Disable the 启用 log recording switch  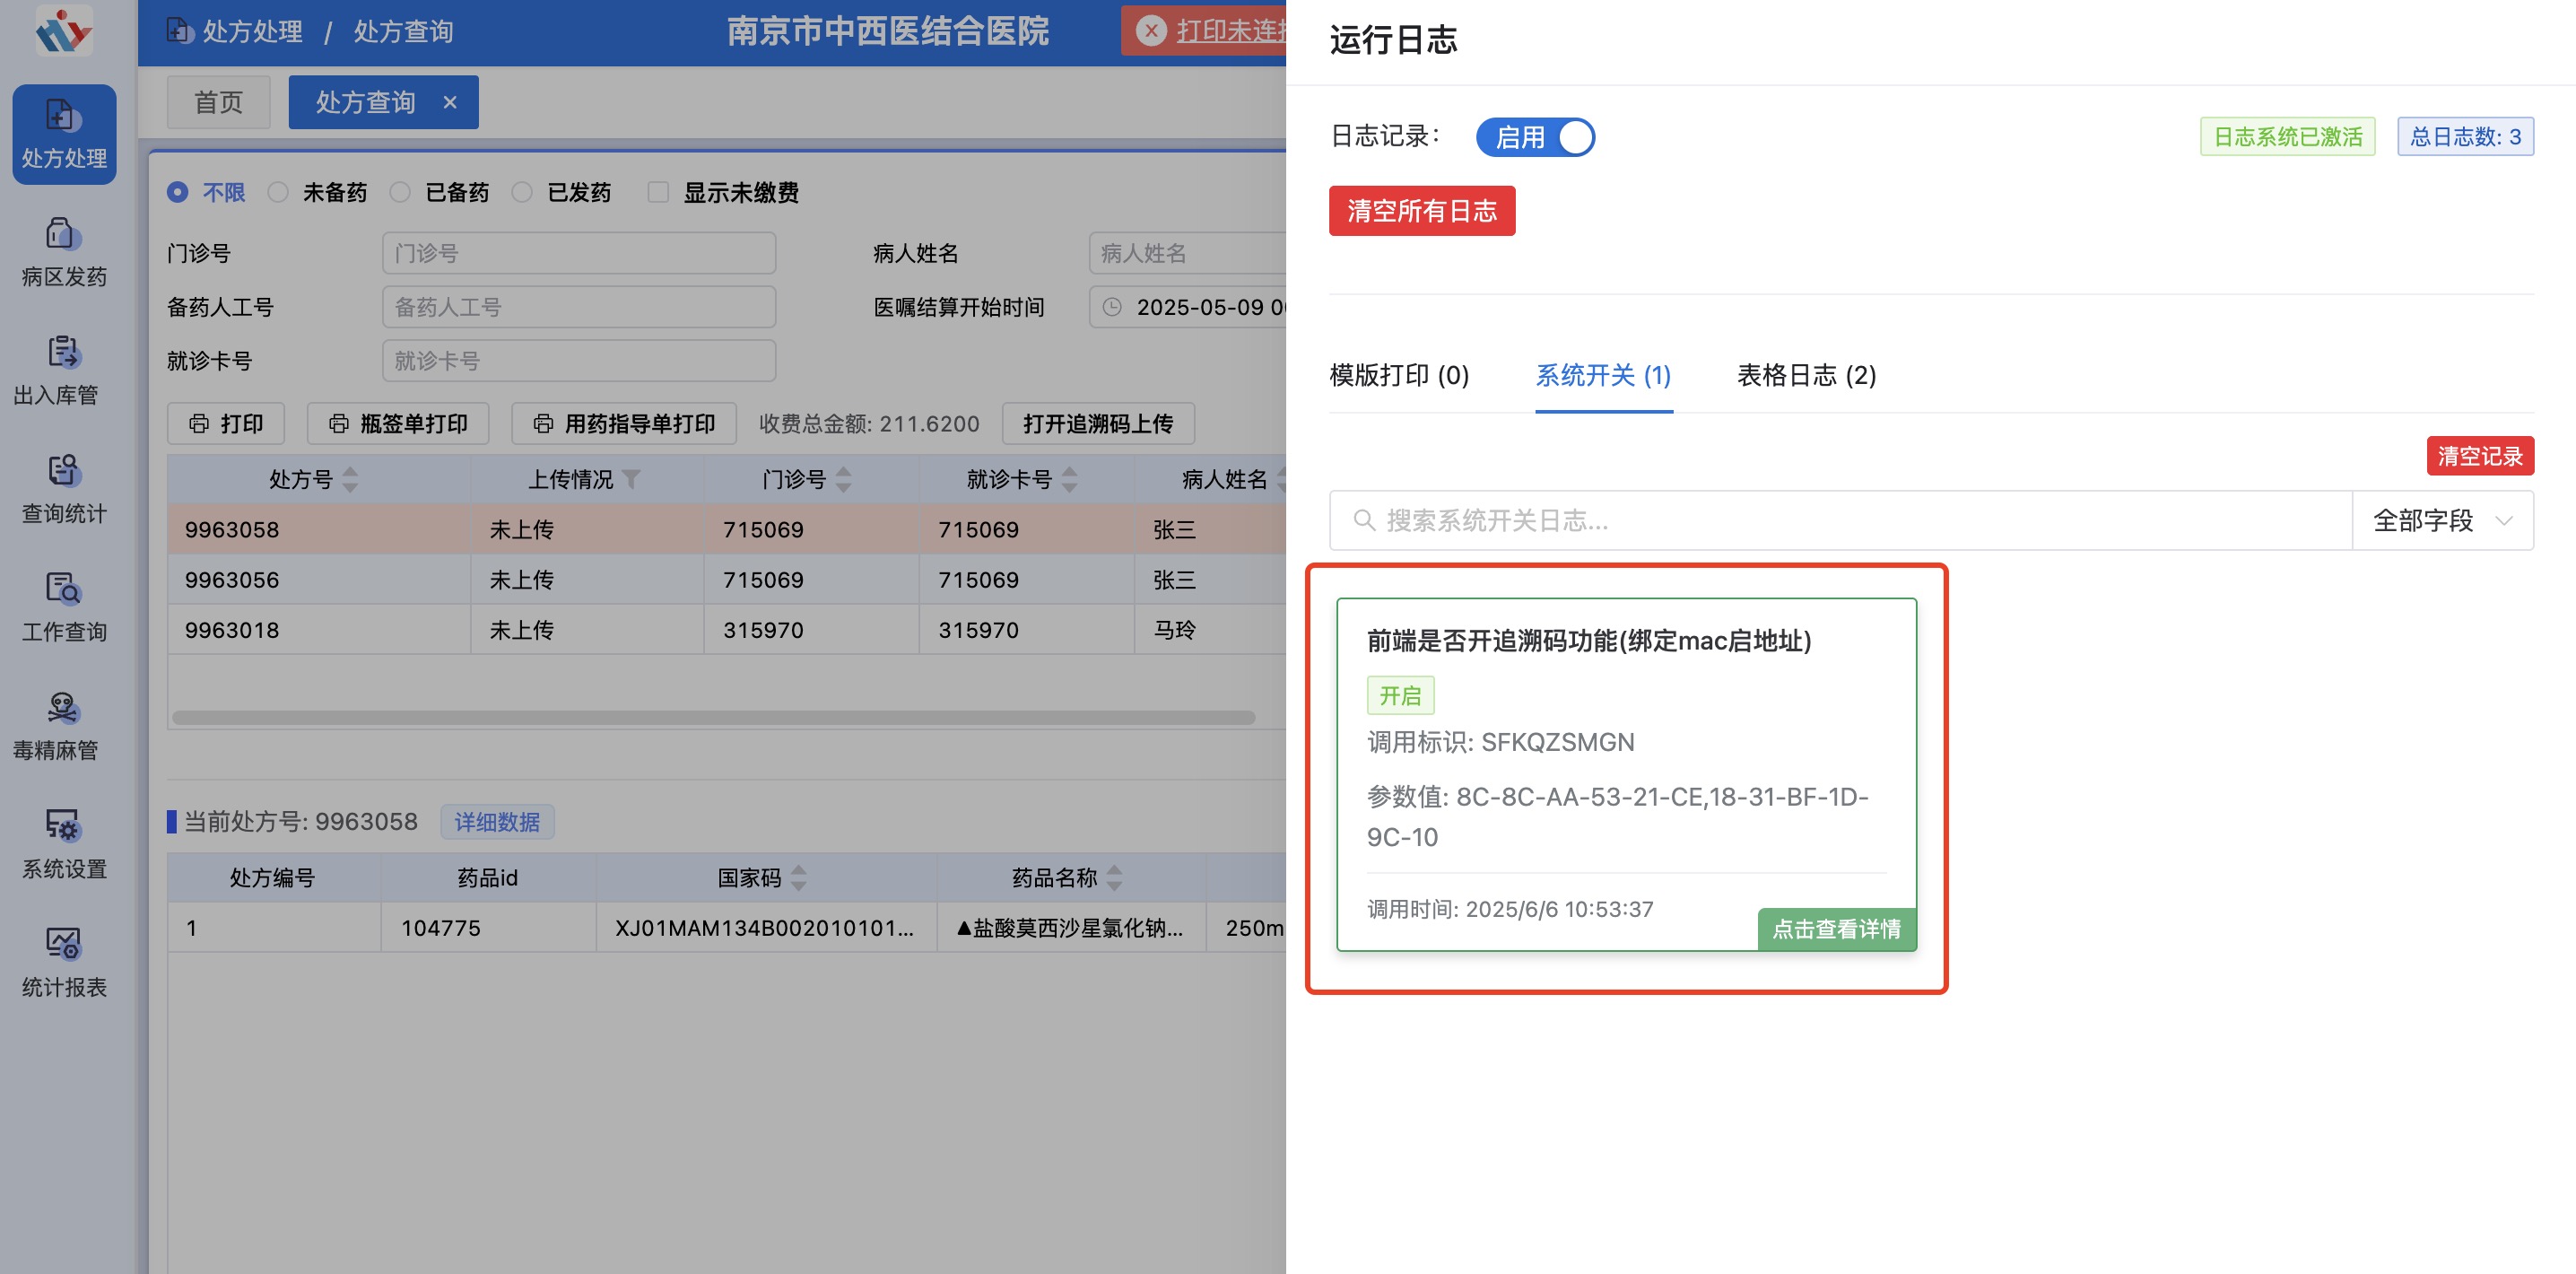pyautogui.click(x=1535, y=137)
